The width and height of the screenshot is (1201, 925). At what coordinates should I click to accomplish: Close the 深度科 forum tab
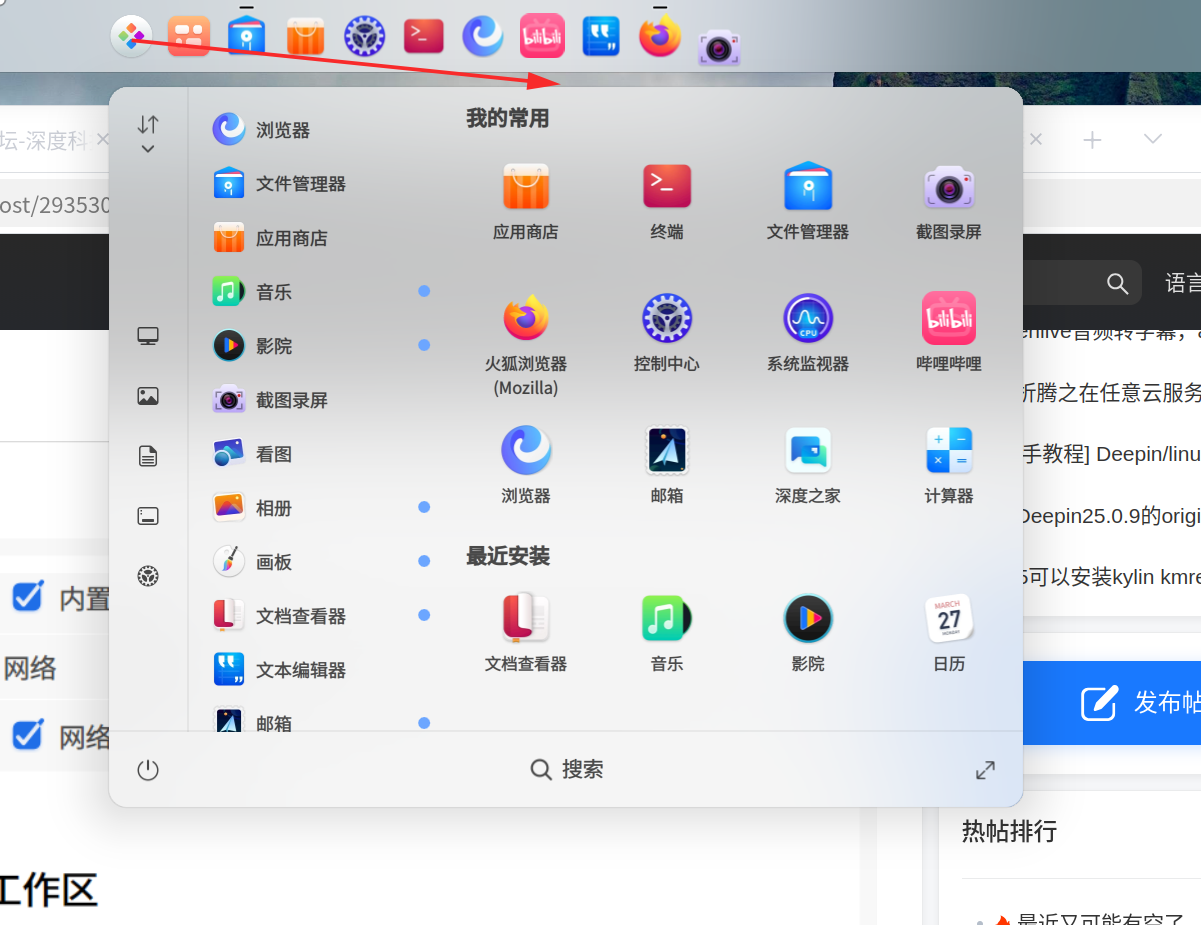pos(102,141)
